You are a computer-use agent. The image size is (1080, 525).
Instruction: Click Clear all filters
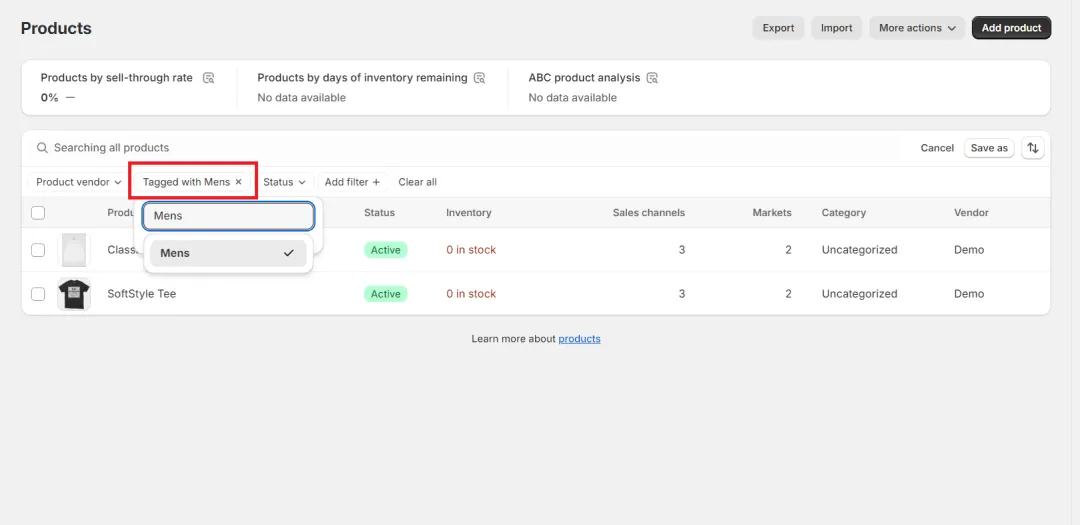pyautogui.click(x=417, y=182)
